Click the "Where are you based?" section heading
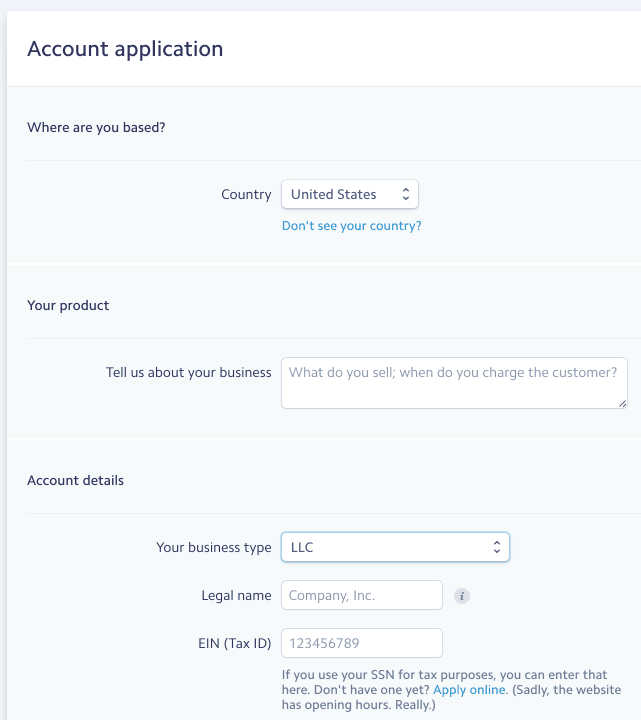The image size is (641, 720). (96, 128)
